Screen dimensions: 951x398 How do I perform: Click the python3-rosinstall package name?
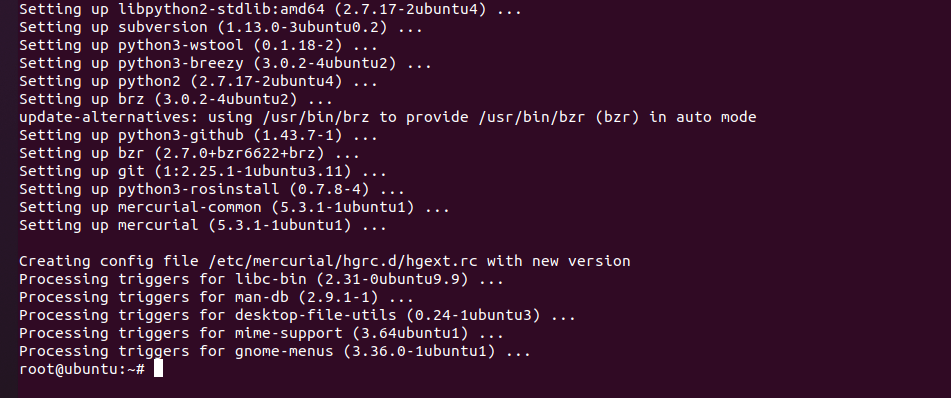[199, 189]
